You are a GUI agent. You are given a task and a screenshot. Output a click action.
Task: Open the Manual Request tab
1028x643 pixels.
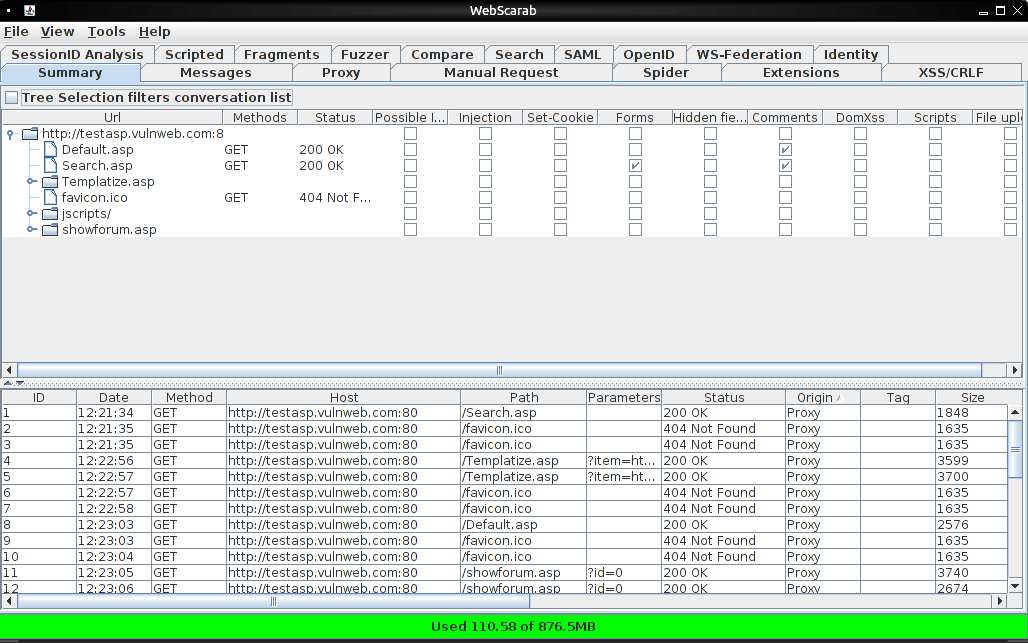click(501, 73)
